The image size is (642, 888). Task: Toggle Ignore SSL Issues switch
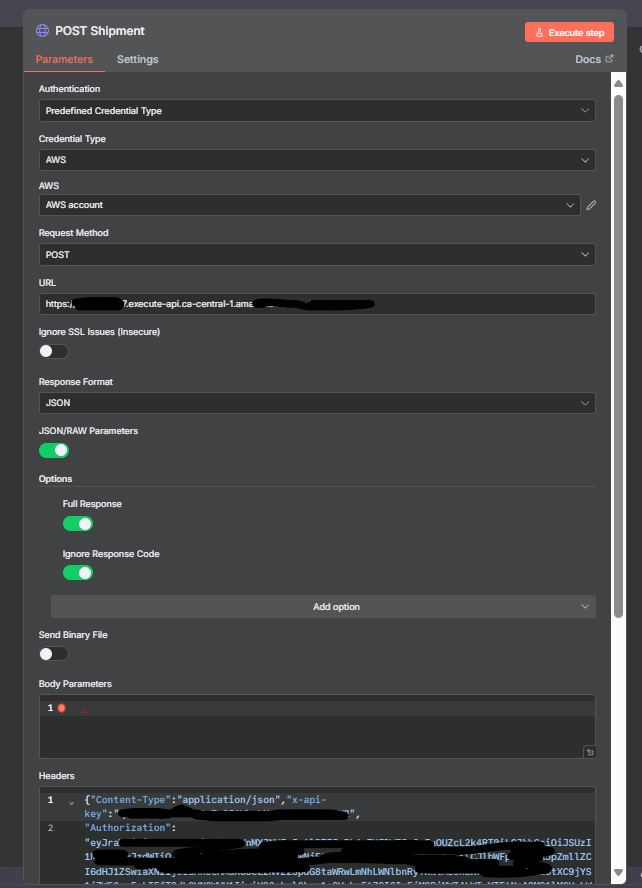(x=54, y=351)
